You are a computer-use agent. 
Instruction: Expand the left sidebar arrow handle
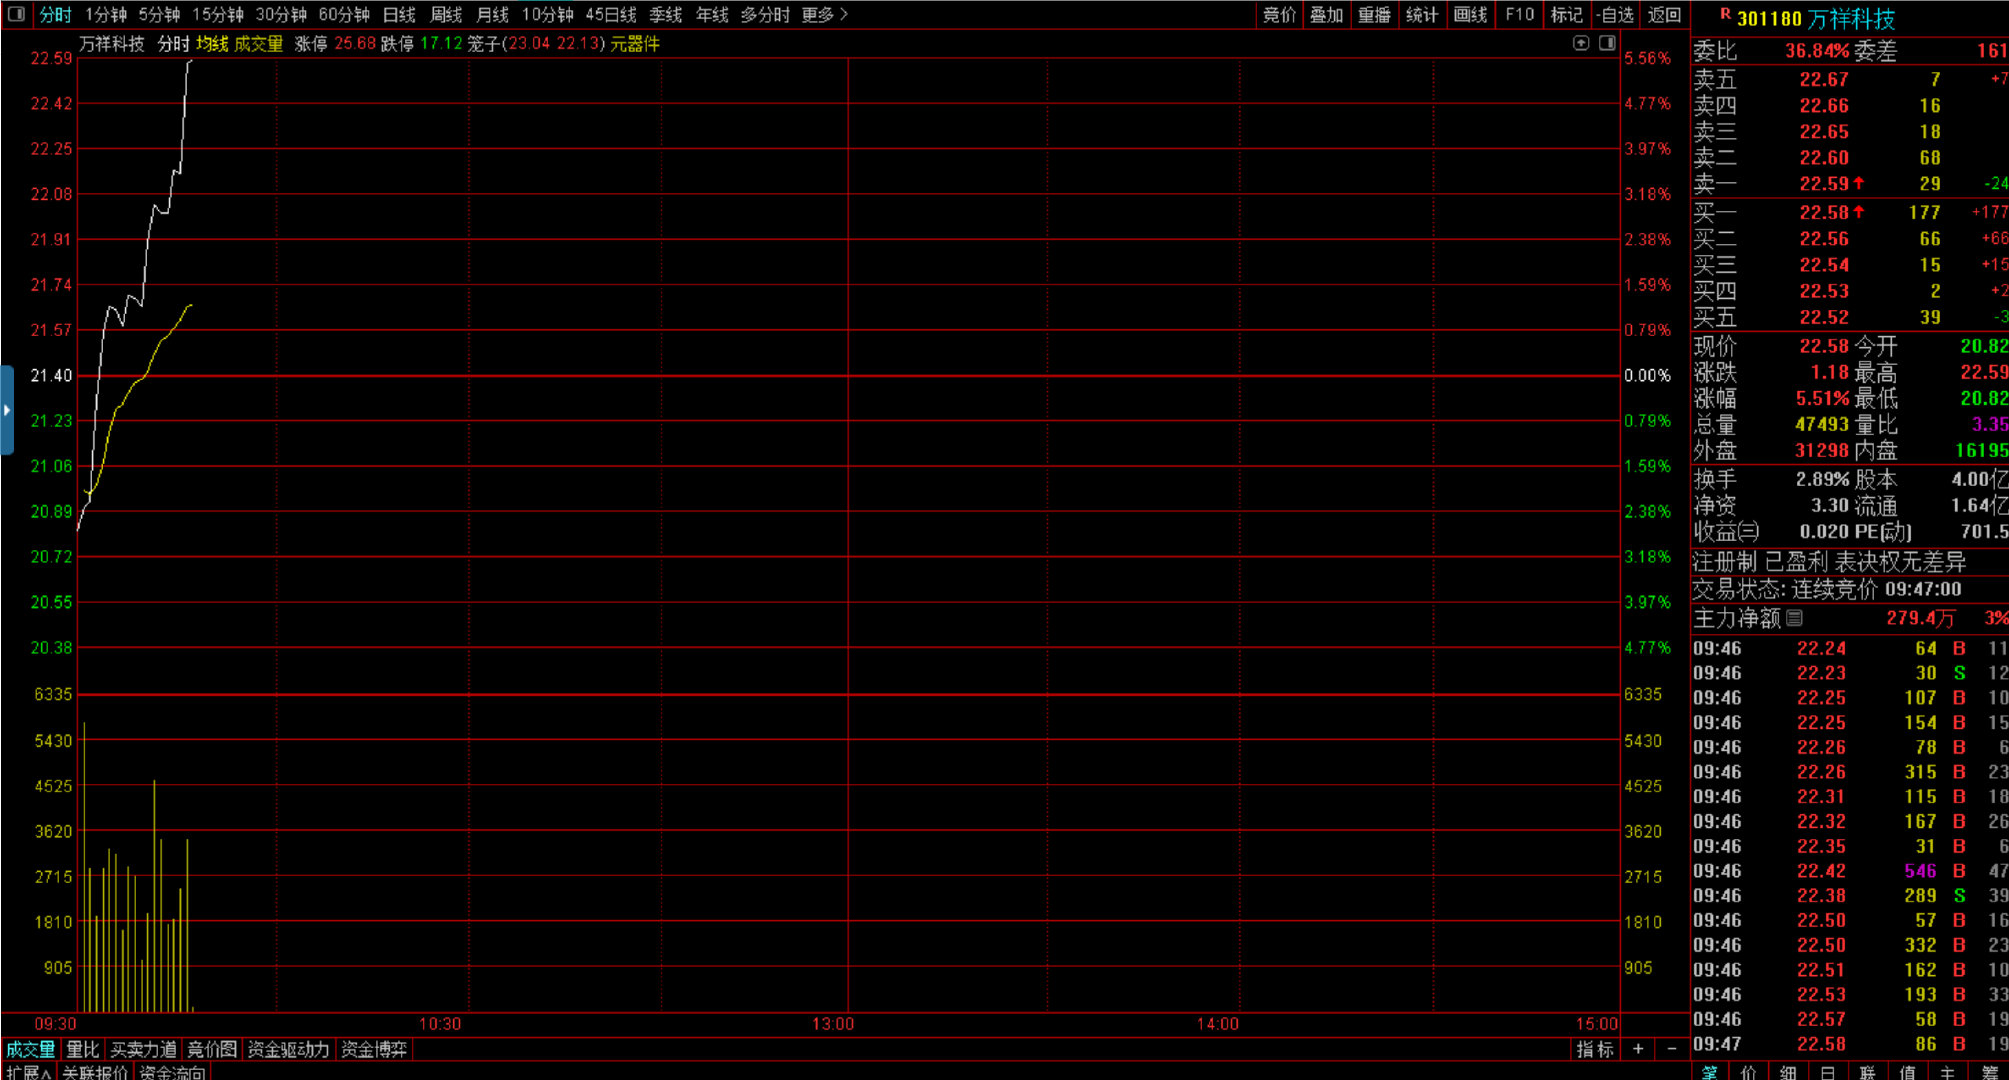pyautogui.click(x=7, y=410)
